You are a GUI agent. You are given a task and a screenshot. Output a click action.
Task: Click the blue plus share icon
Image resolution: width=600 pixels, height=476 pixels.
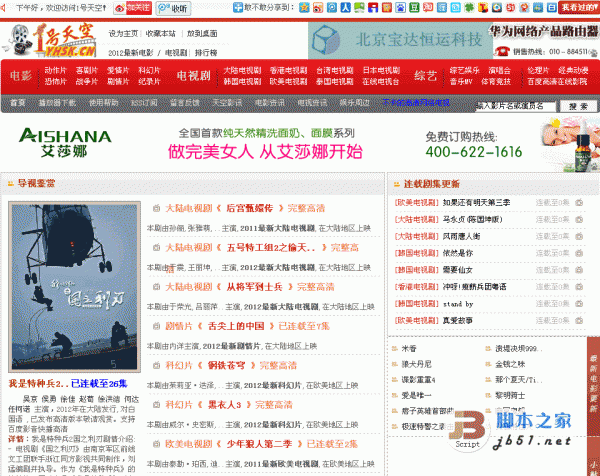click(238, 7)
